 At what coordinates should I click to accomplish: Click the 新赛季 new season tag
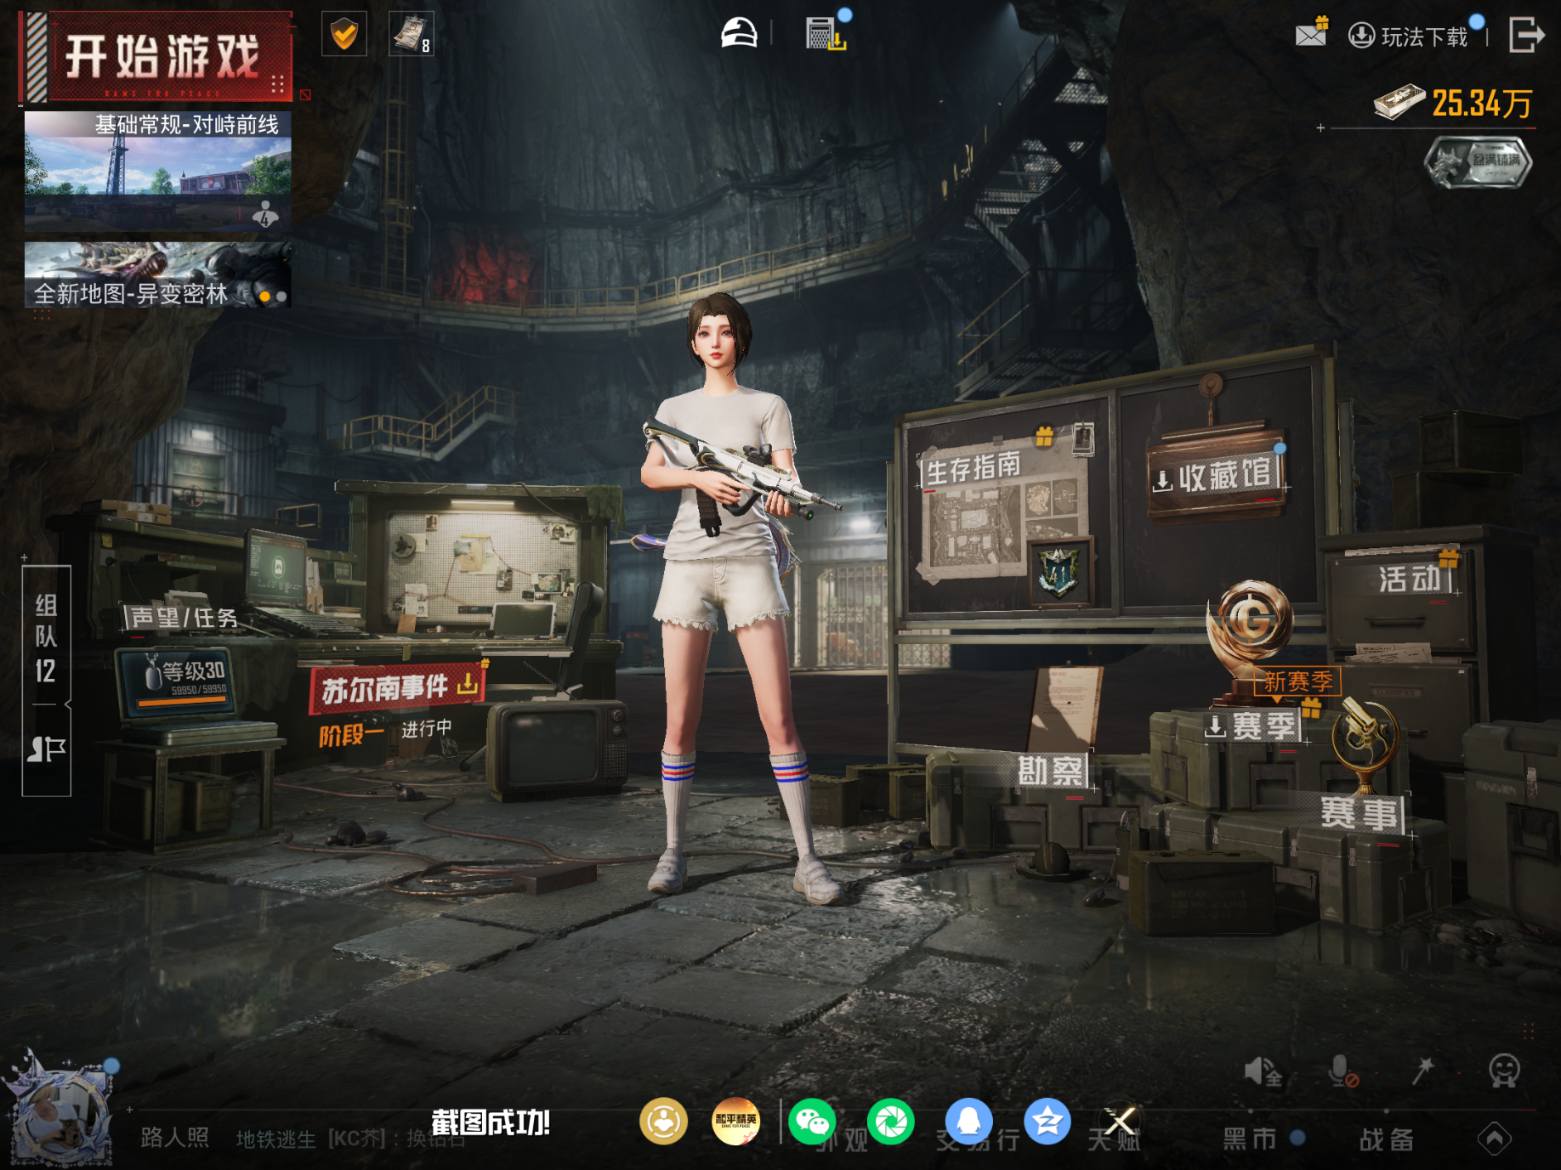point(1297,682)
